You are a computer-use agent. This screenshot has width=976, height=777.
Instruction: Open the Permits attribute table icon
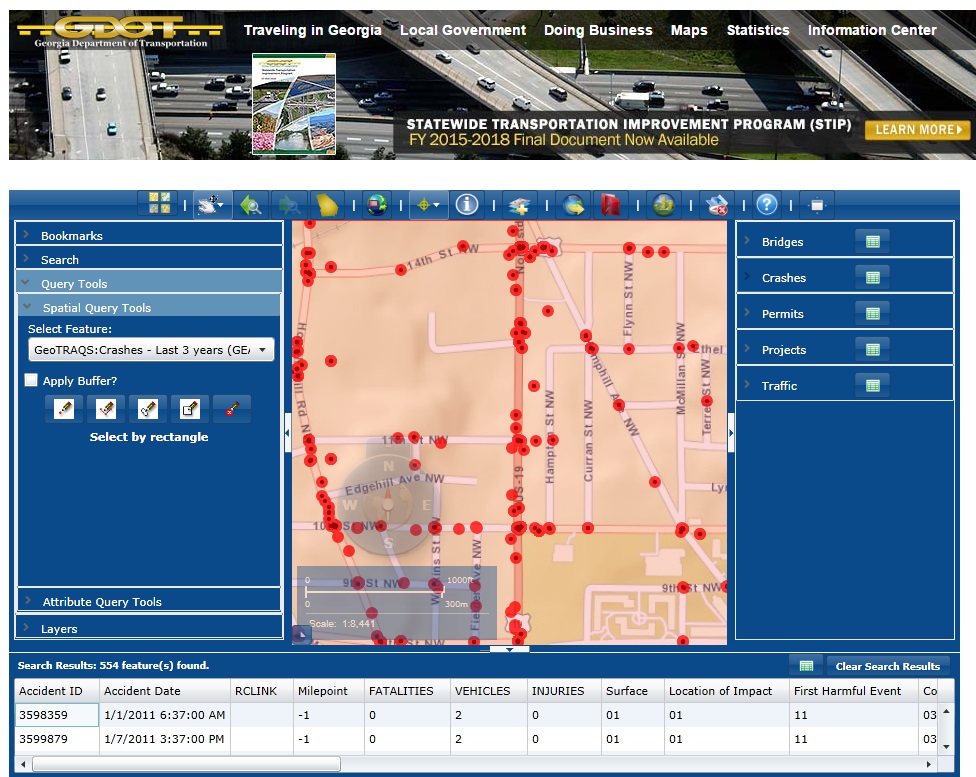click(x=873, y=314)
